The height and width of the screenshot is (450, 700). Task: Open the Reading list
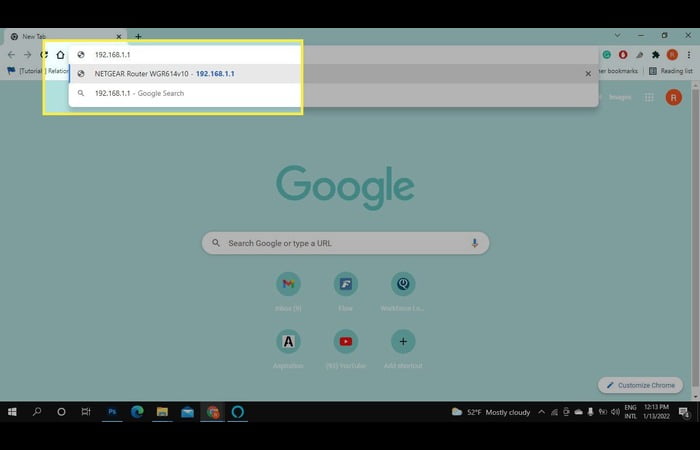(671, 71)
